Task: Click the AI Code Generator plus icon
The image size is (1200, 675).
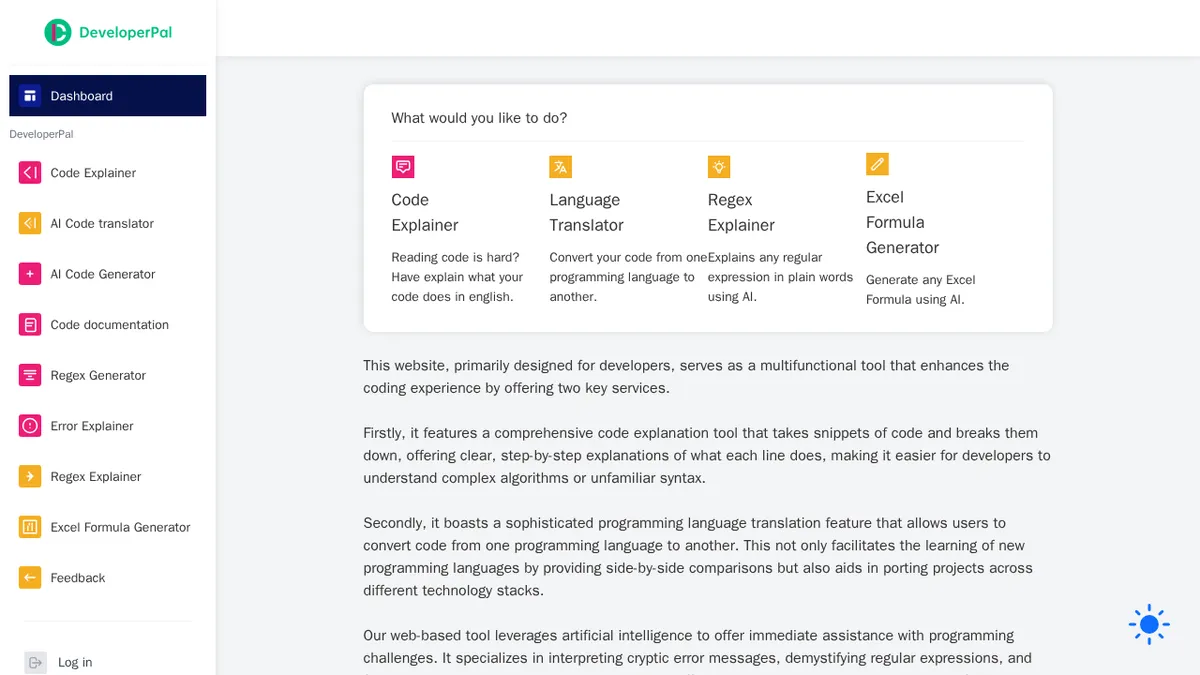Action: (x=29, y=274)
